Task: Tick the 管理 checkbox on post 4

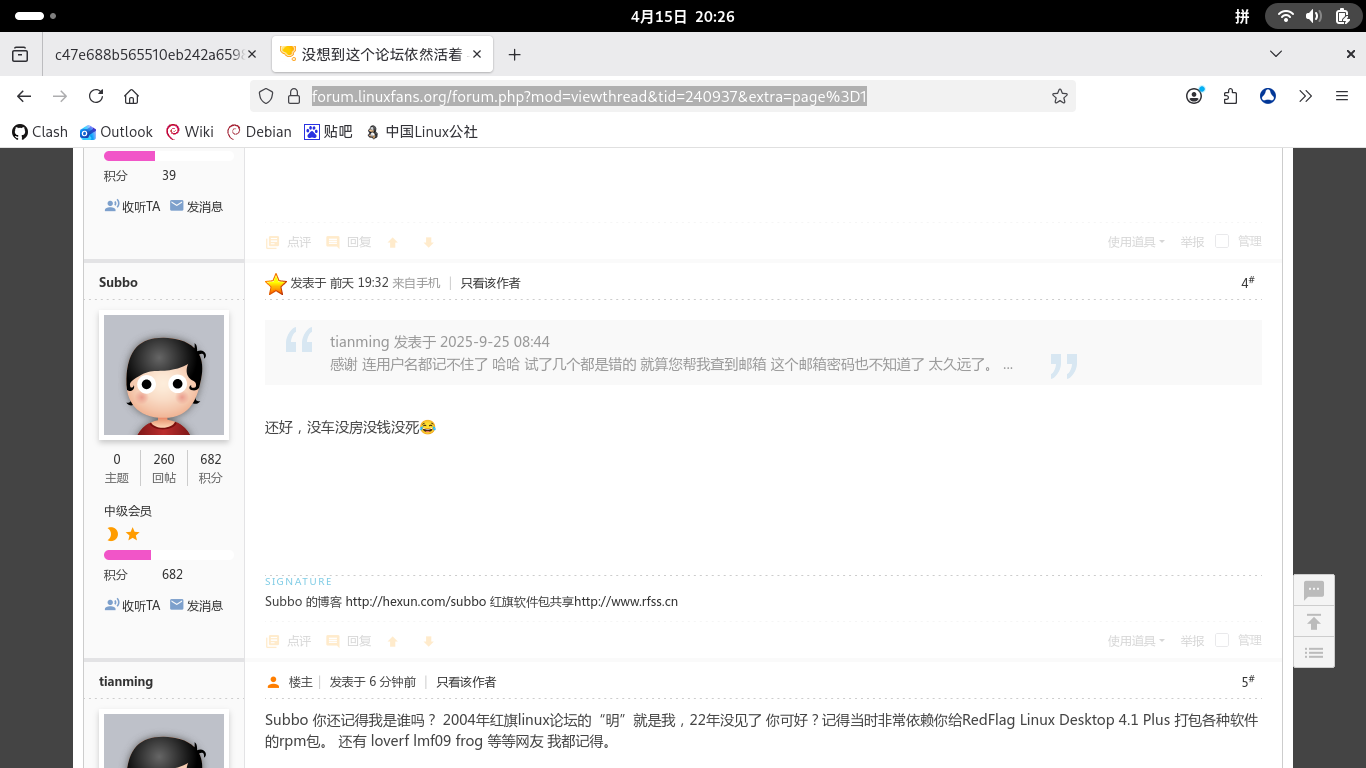Action: click(1222, 640)
